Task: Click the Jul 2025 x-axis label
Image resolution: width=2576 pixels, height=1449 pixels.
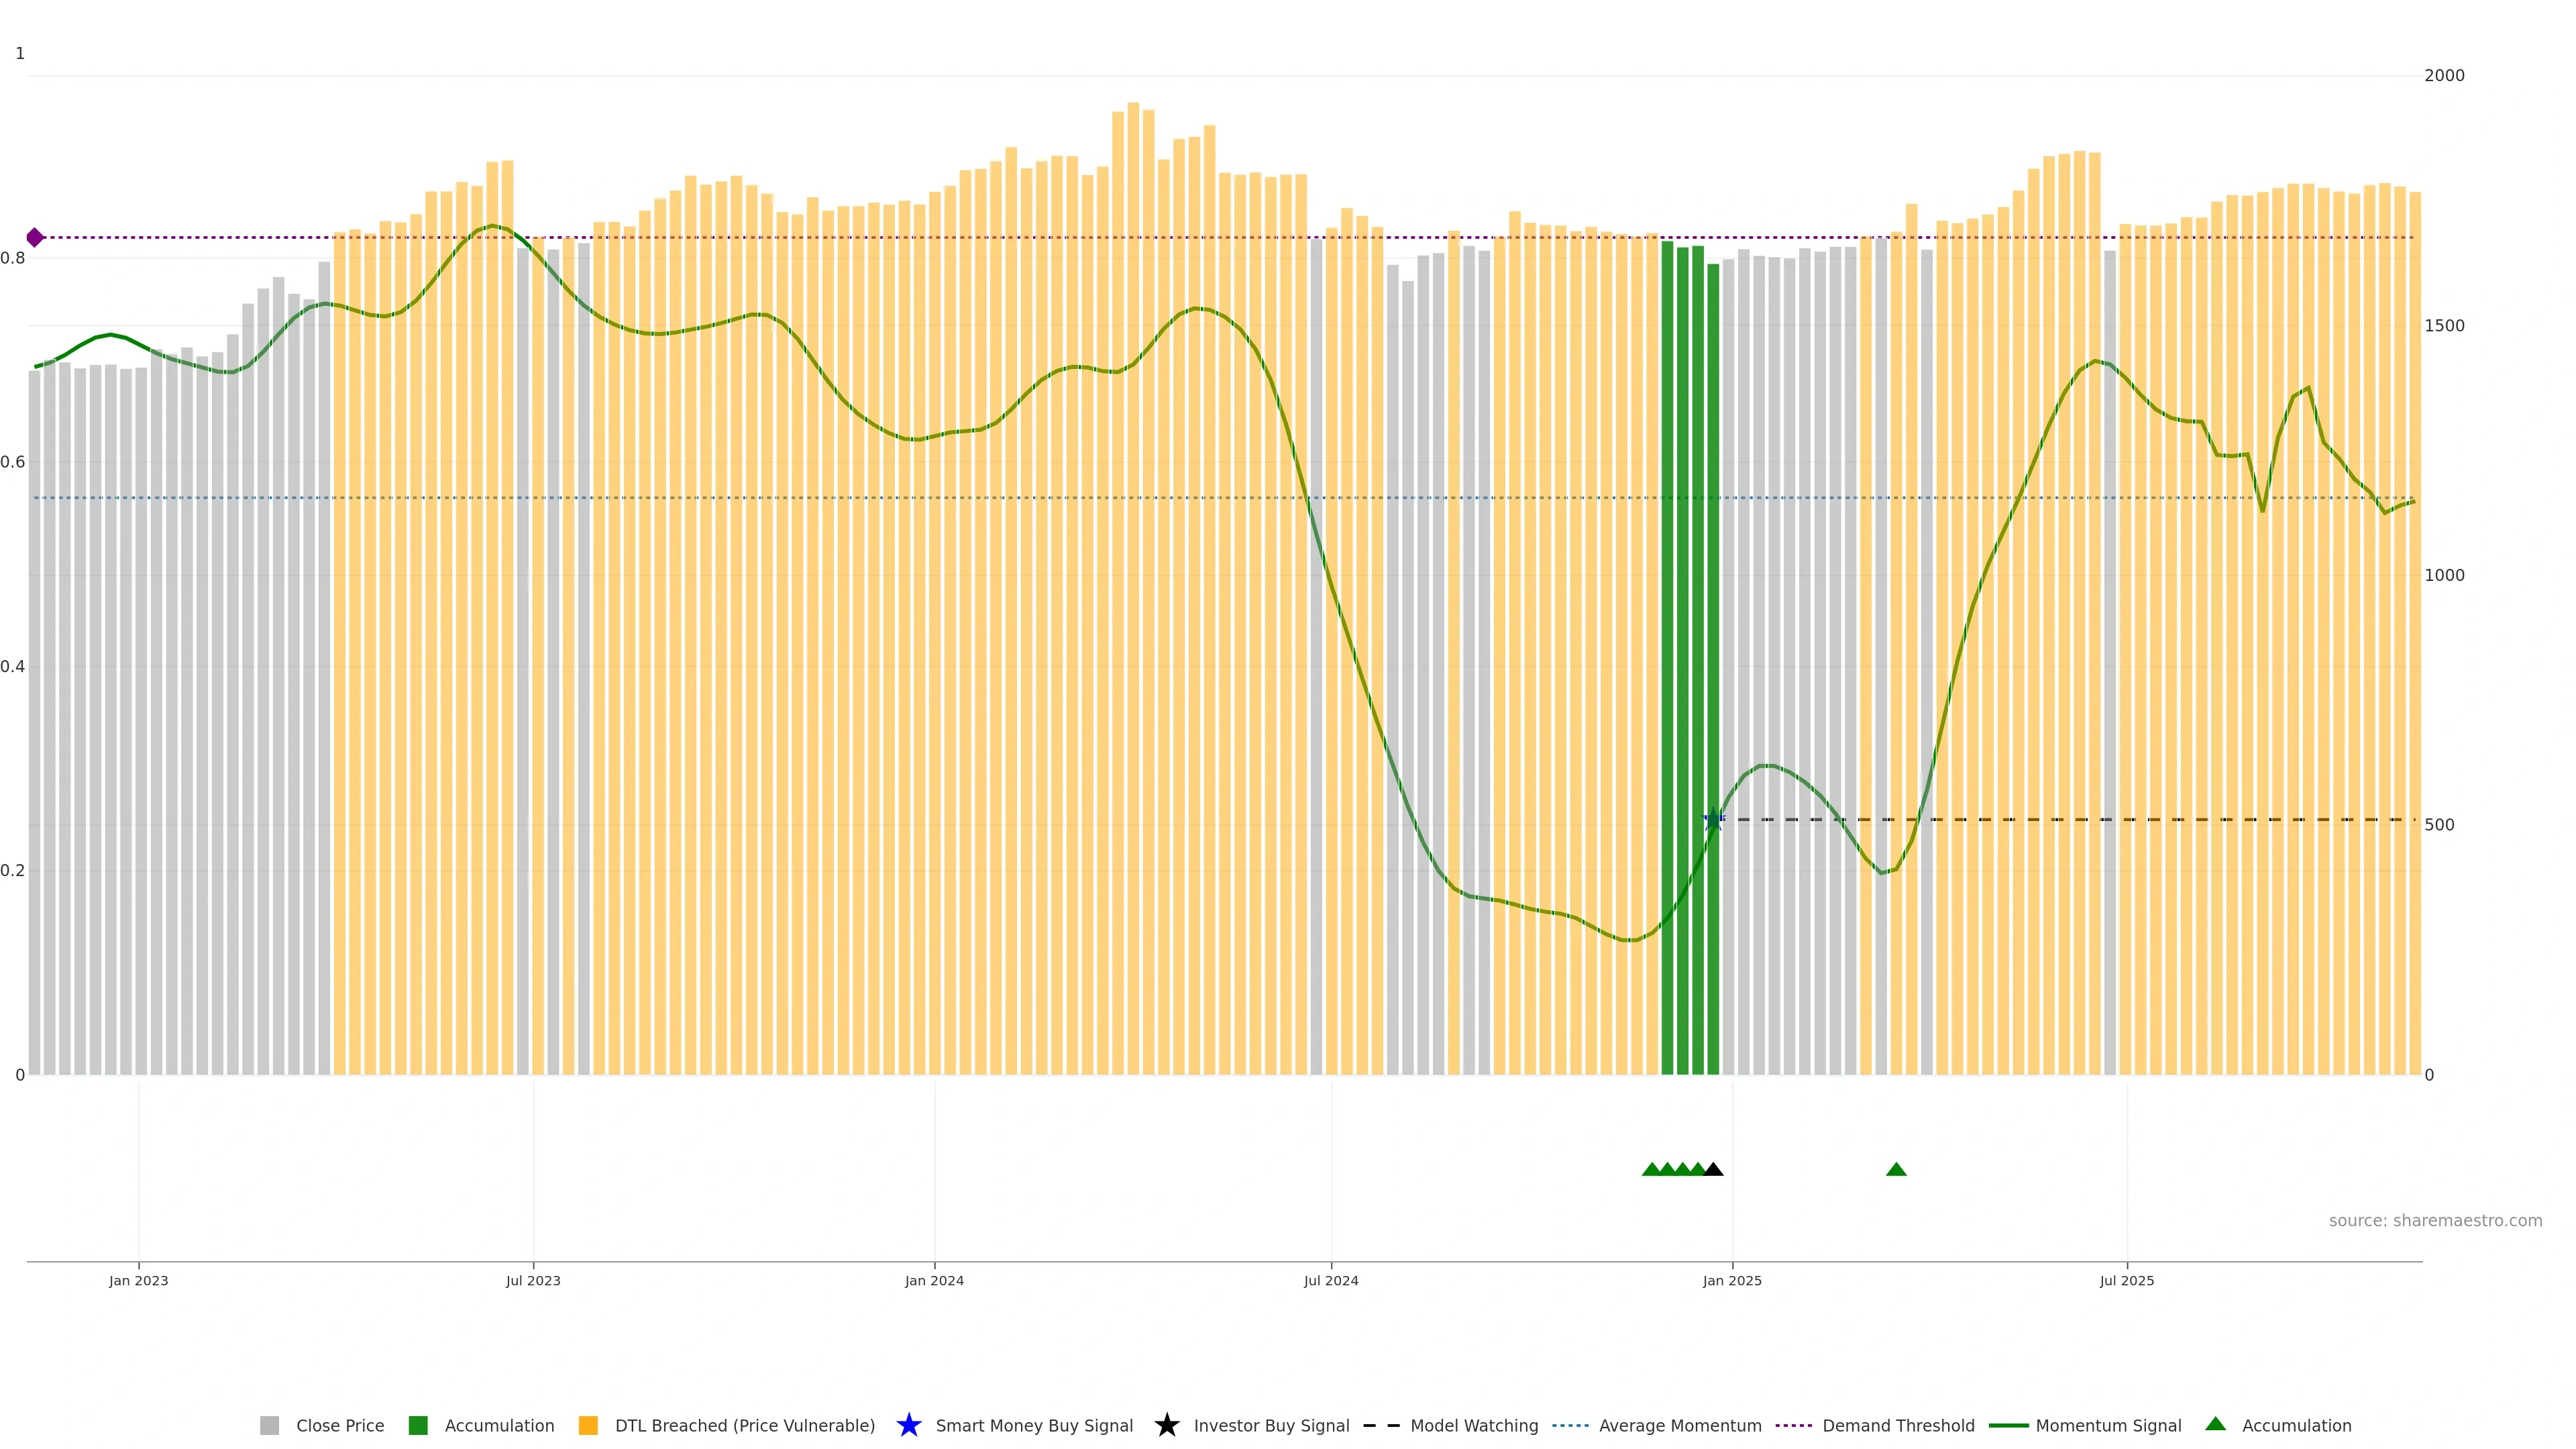Action: pos(2127,1281)
